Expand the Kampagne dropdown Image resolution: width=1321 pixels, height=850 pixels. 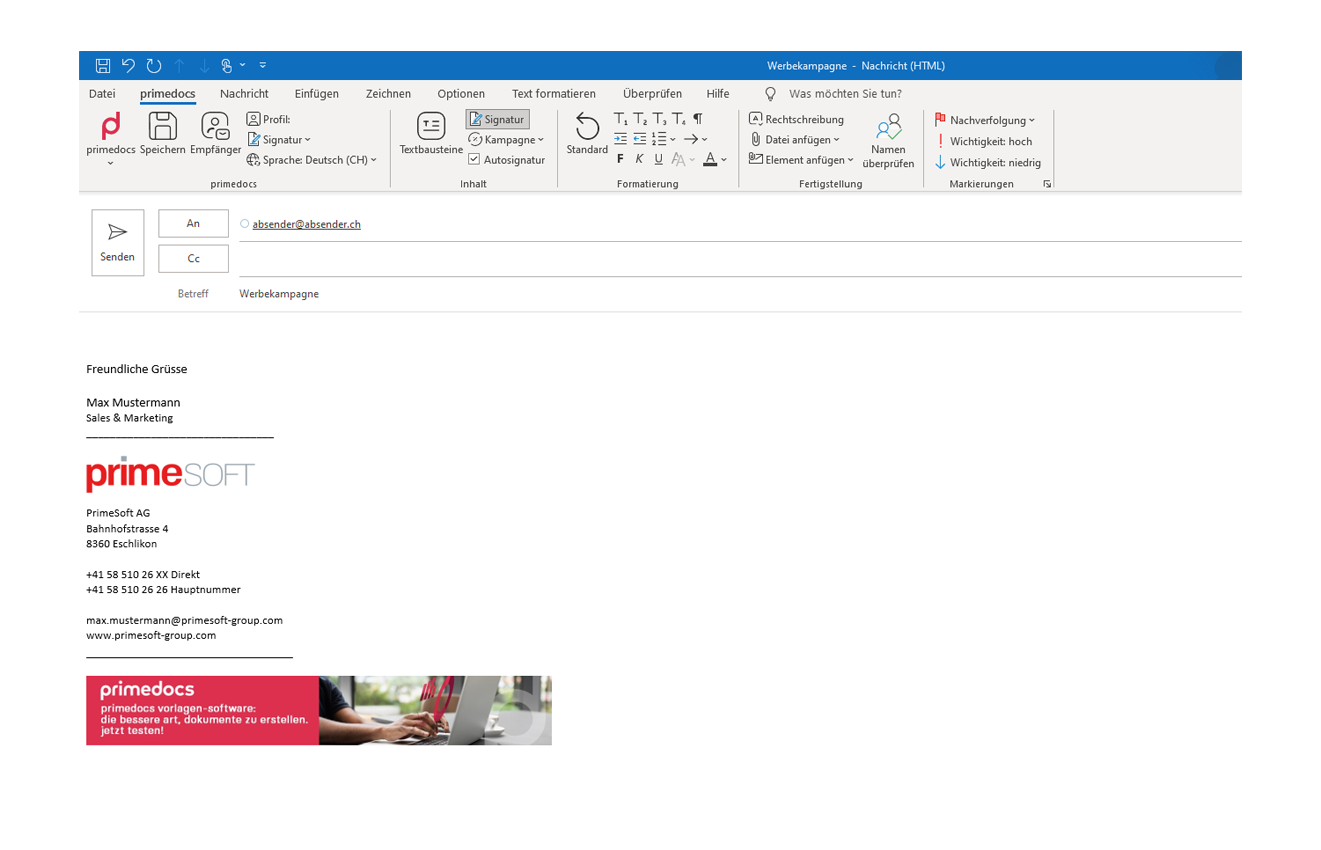(507, 139)
